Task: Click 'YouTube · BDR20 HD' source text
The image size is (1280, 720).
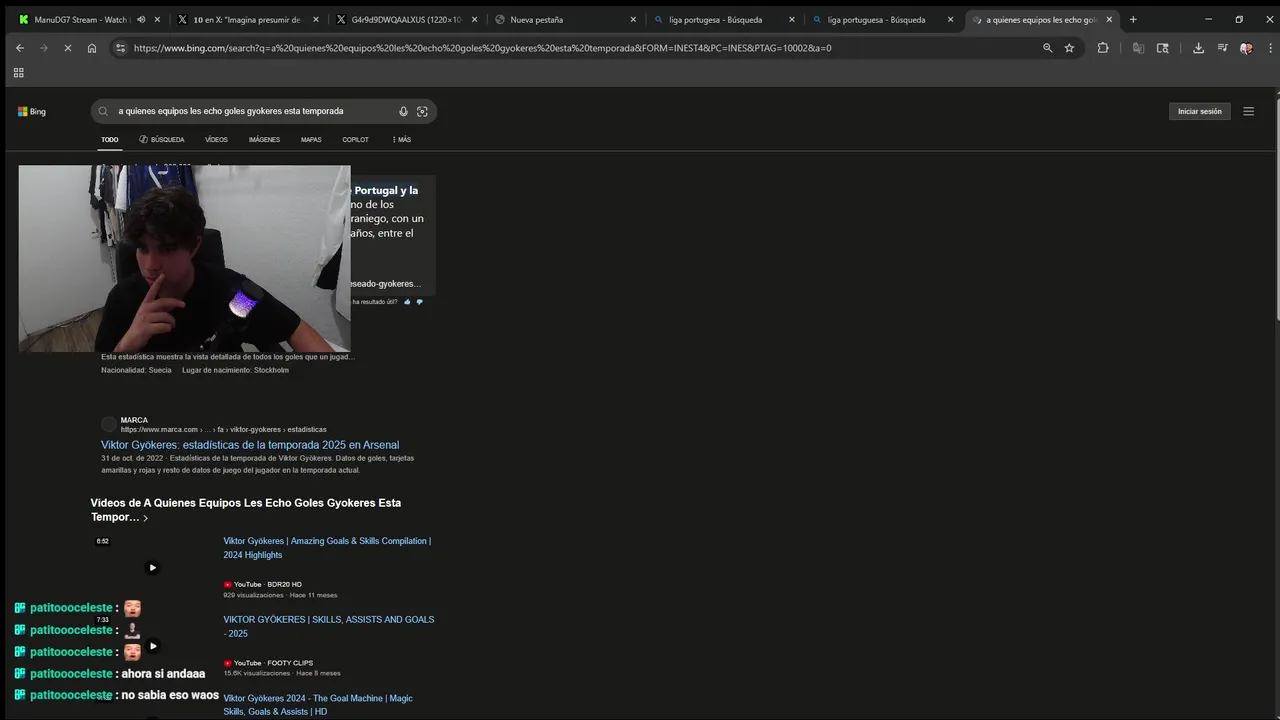Action: click(267, 584)
